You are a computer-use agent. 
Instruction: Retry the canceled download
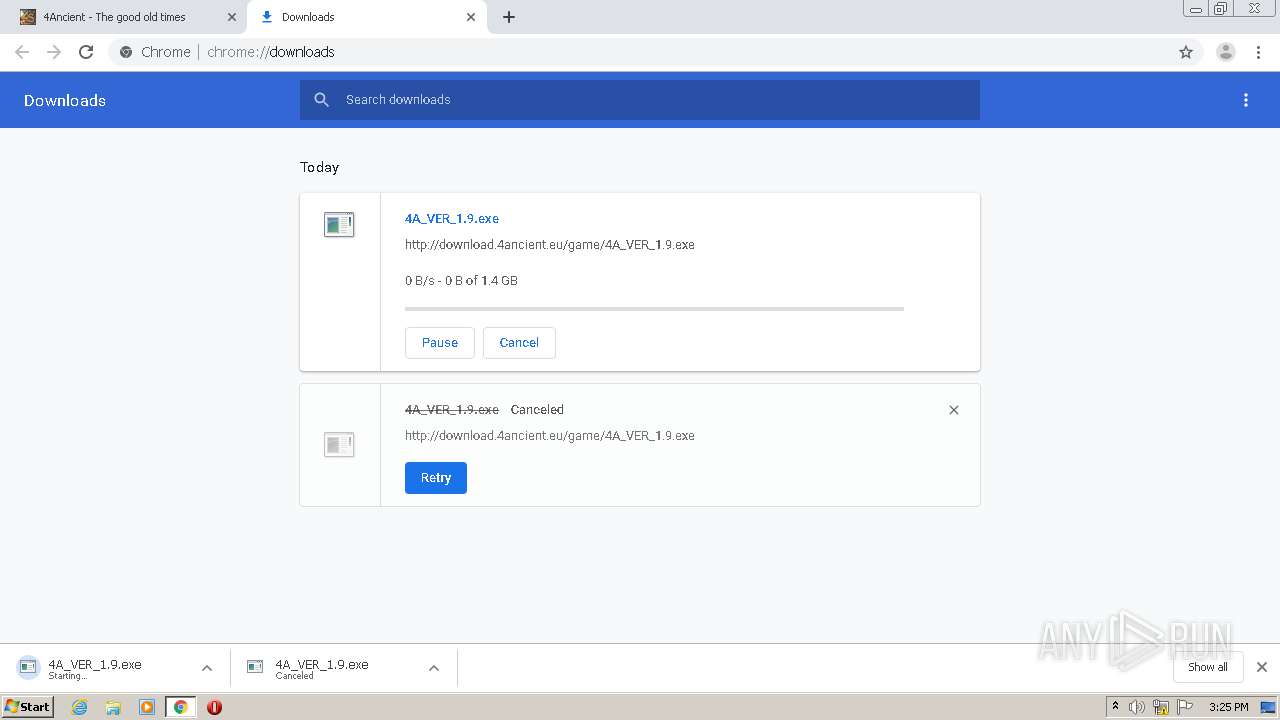coord(436,478)
